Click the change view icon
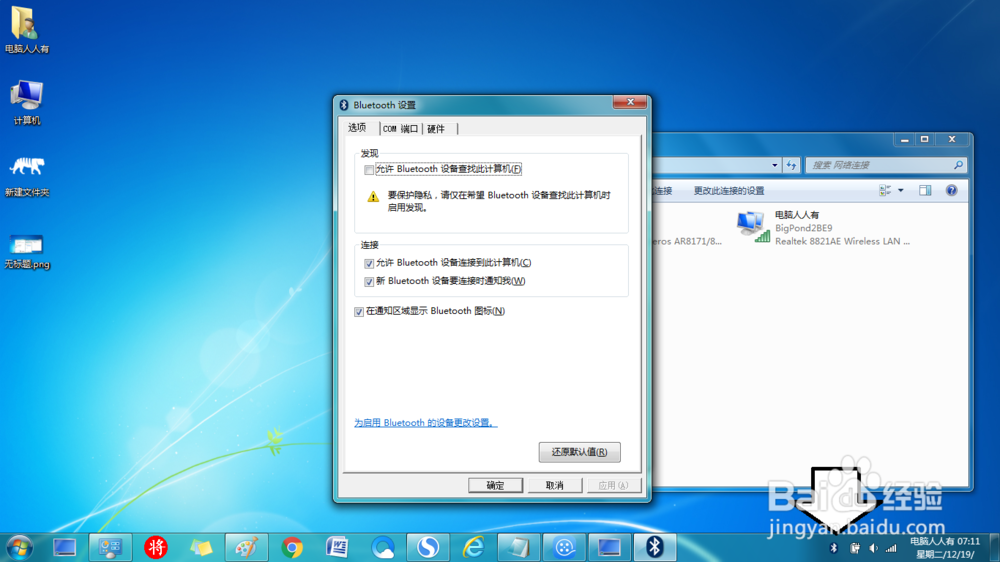The height and width of the screenshot is (562, 1000). tap(885, 191)
